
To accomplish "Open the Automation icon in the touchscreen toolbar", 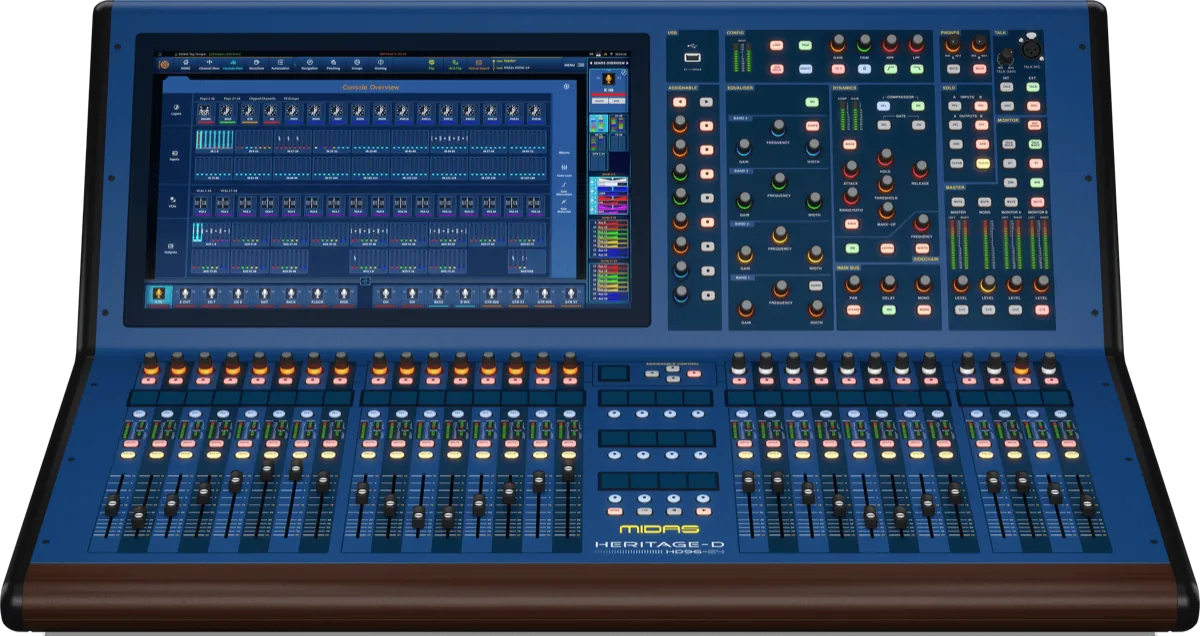I will pyautogui.click(x=280, y=62).
